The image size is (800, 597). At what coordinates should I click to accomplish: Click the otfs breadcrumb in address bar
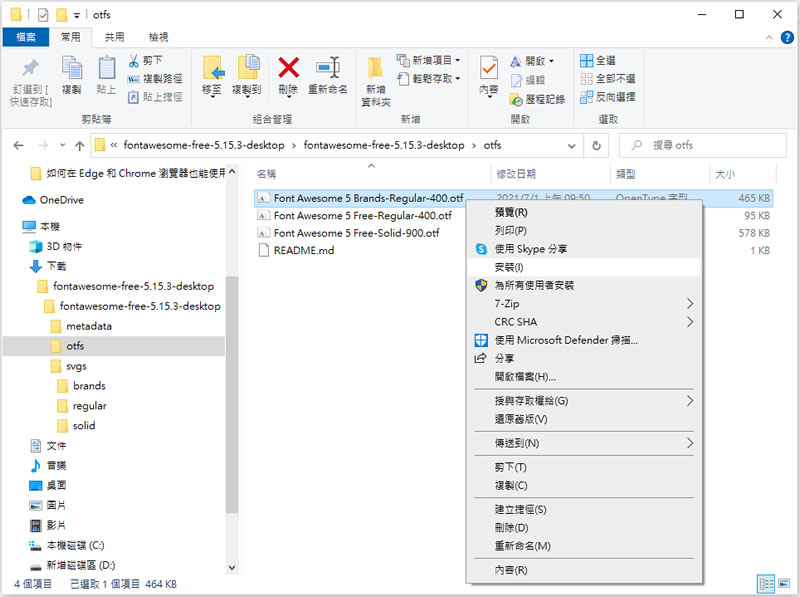[x=492, y=145]
